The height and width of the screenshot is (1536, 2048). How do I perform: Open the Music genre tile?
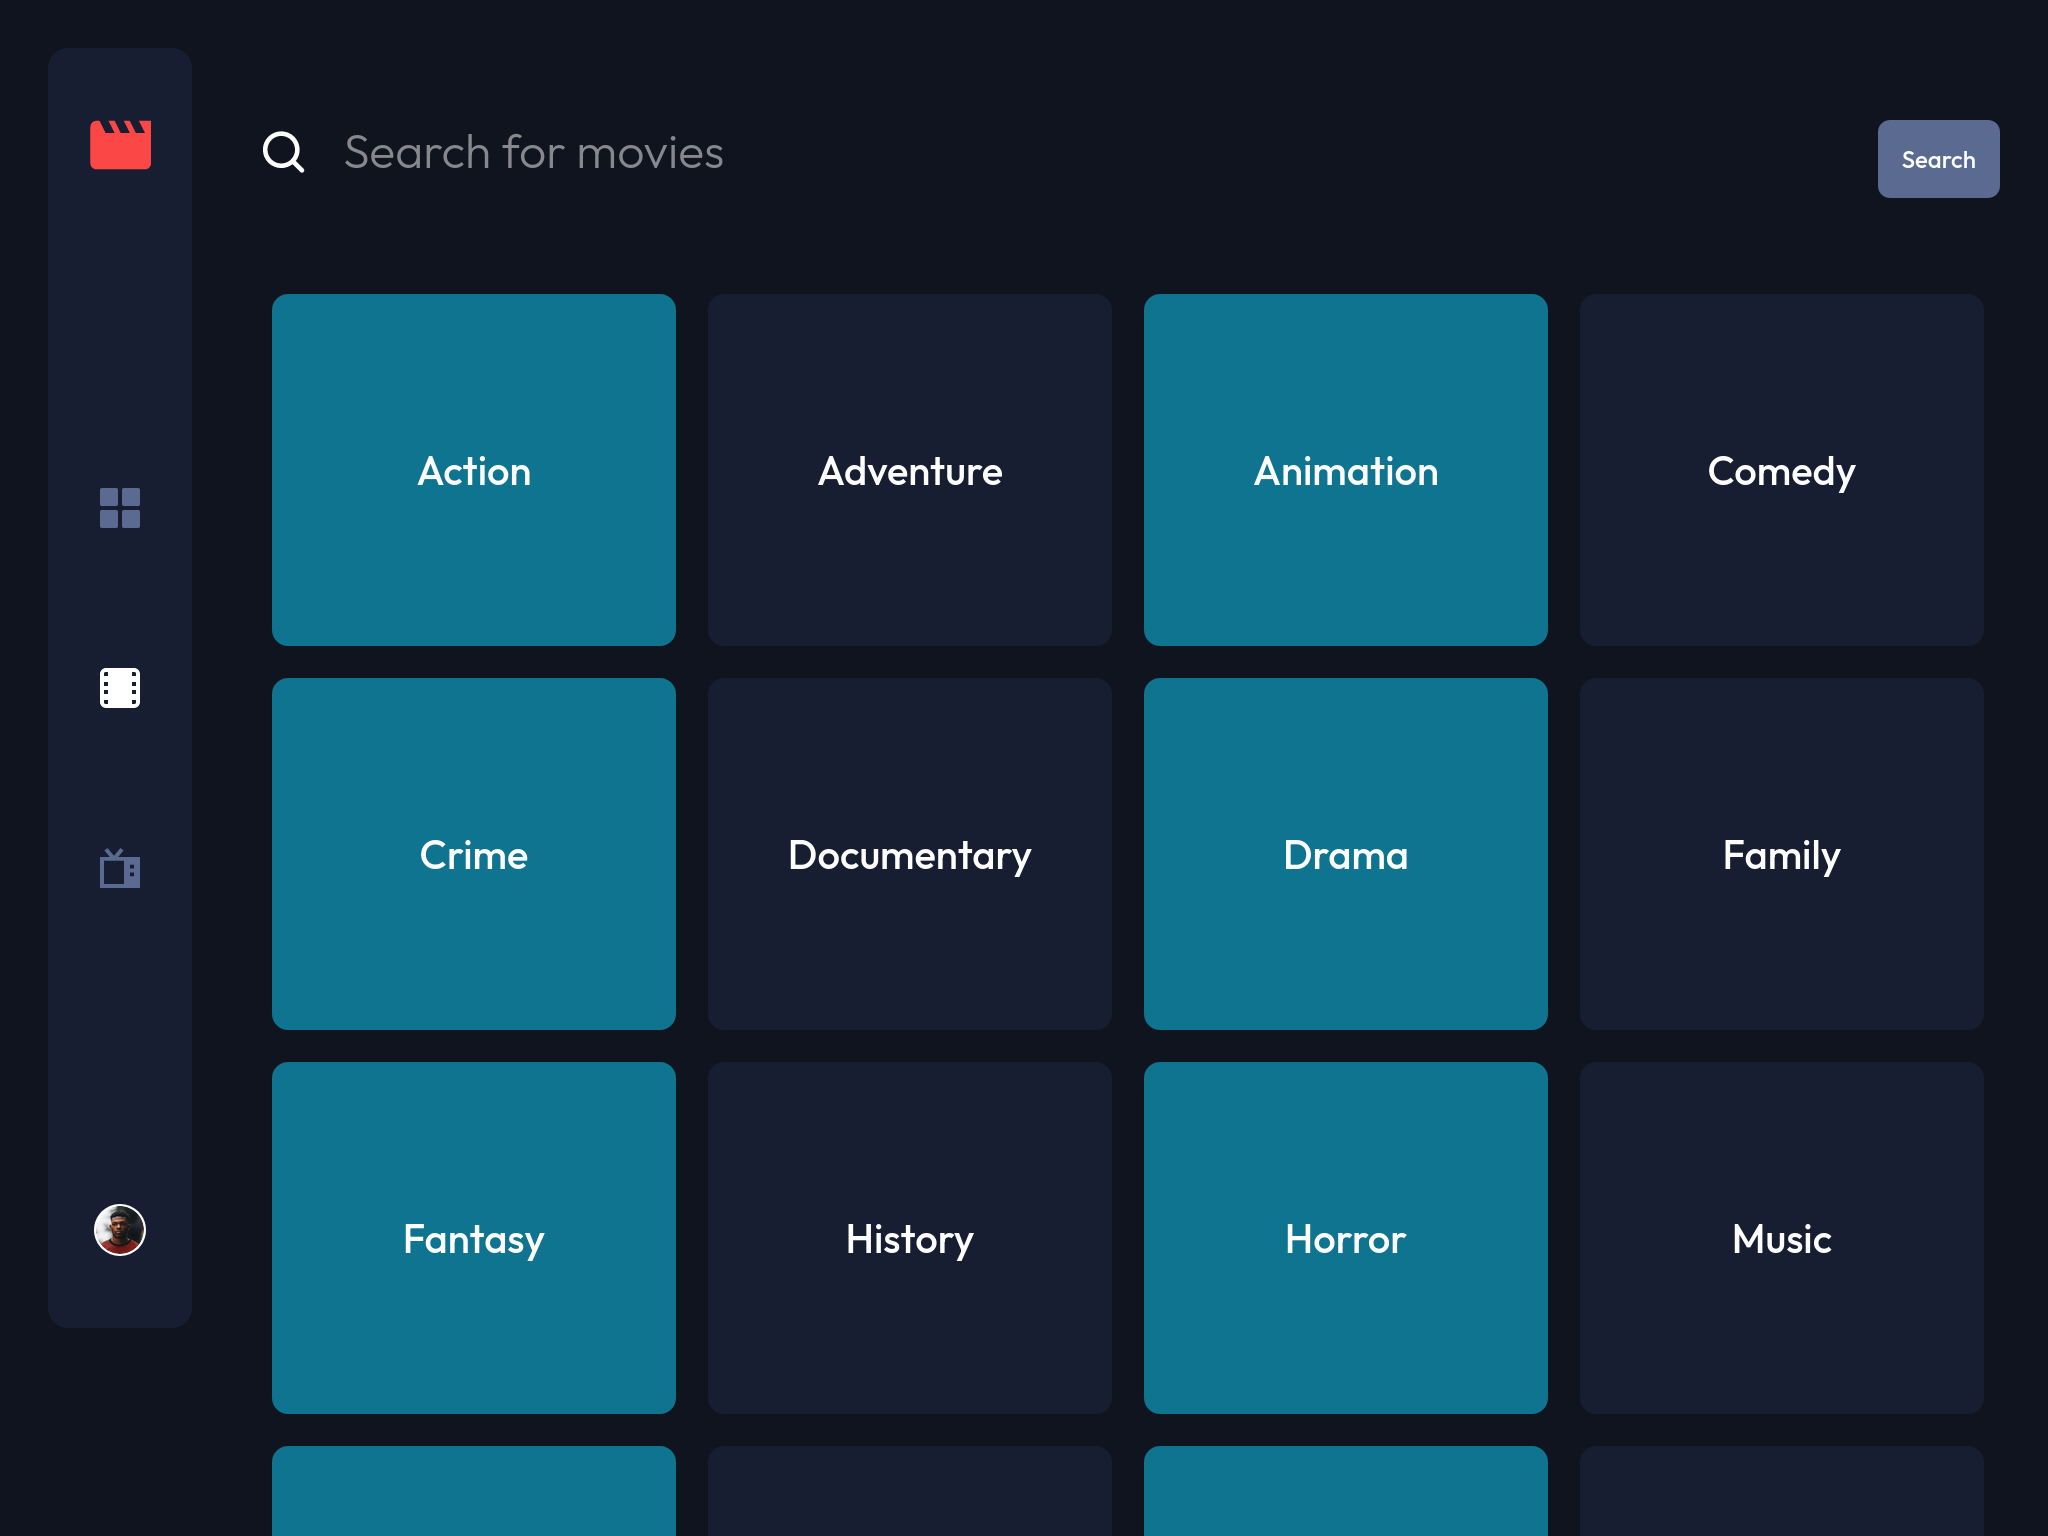1782,1238
